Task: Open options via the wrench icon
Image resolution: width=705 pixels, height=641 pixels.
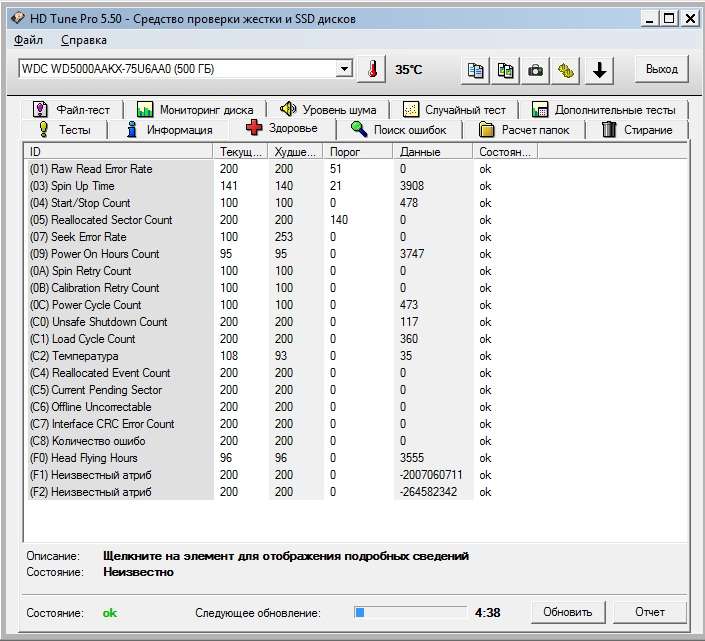Action: [x=566, y=70]
